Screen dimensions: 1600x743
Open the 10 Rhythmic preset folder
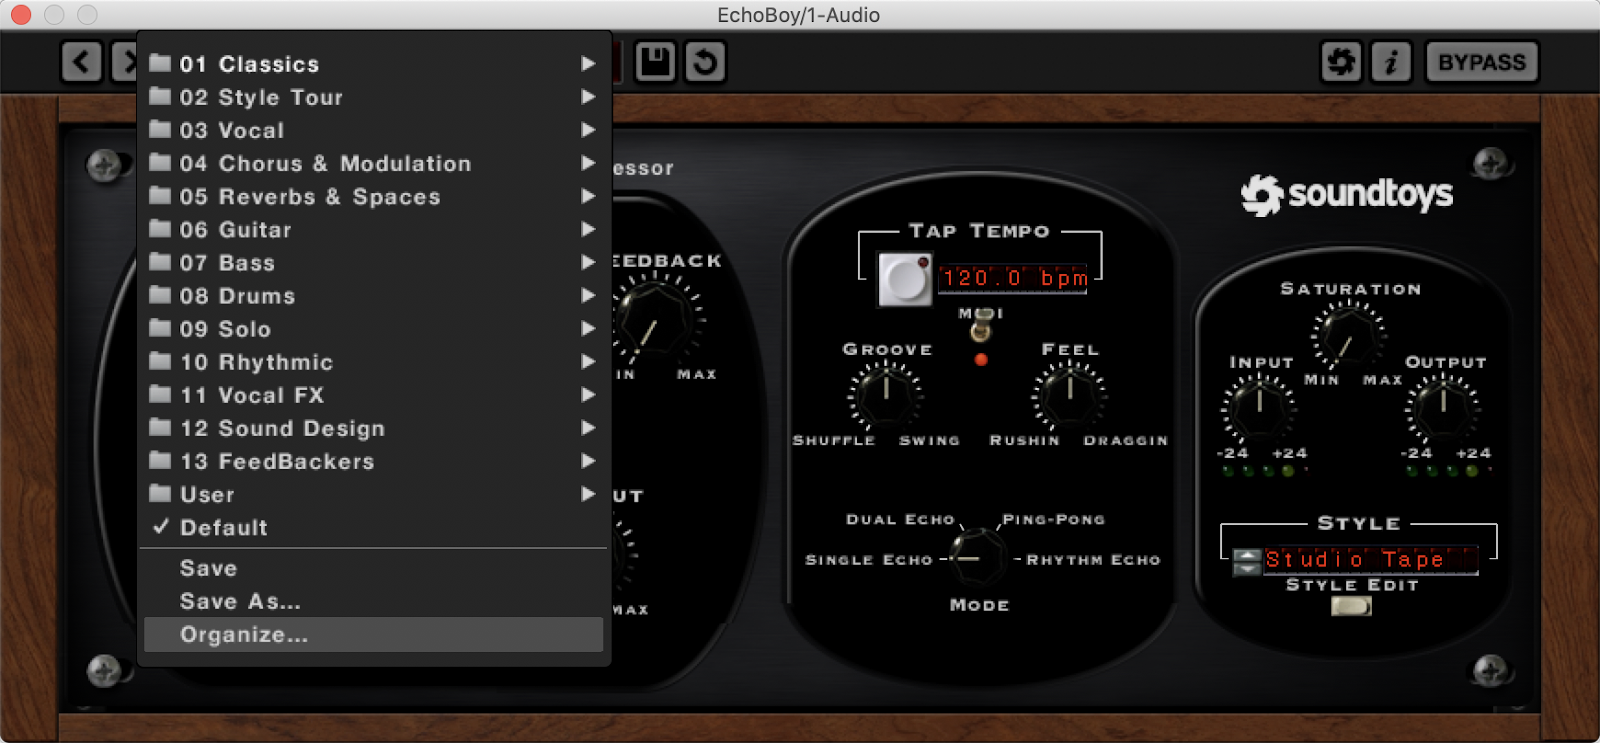point(374,361)
